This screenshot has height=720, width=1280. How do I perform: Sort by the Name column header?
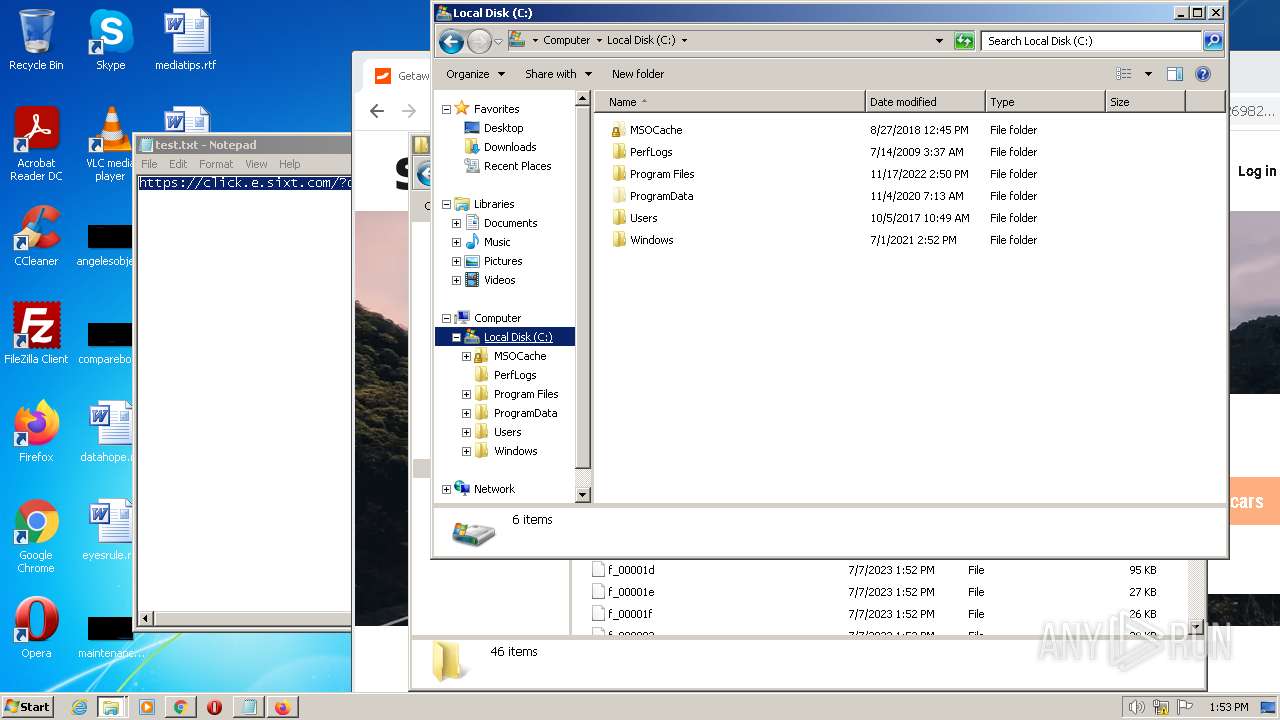tap(730, 102)
